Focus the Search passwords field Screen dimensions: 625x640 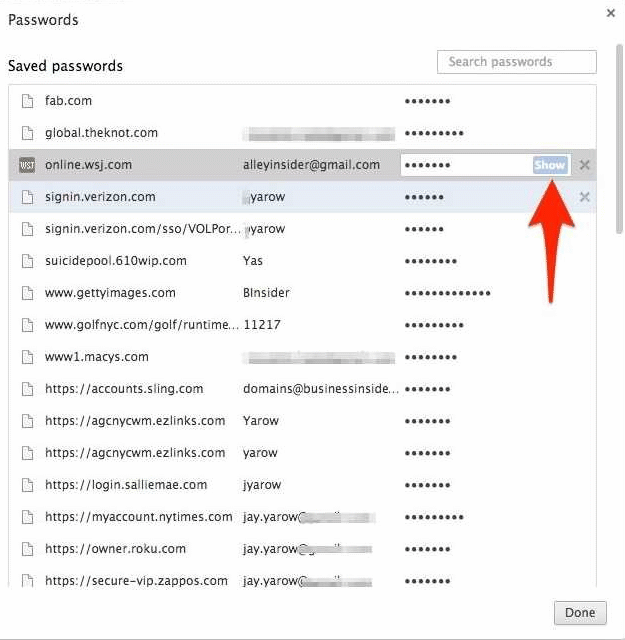(x=516, y=62)
